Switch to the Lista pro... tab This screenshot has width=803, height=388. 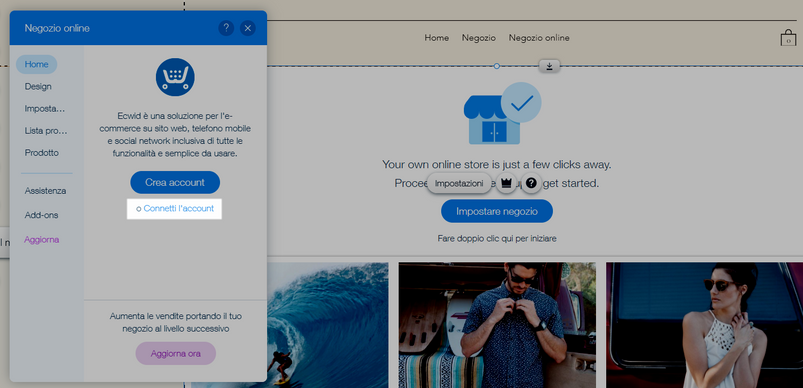46,131
